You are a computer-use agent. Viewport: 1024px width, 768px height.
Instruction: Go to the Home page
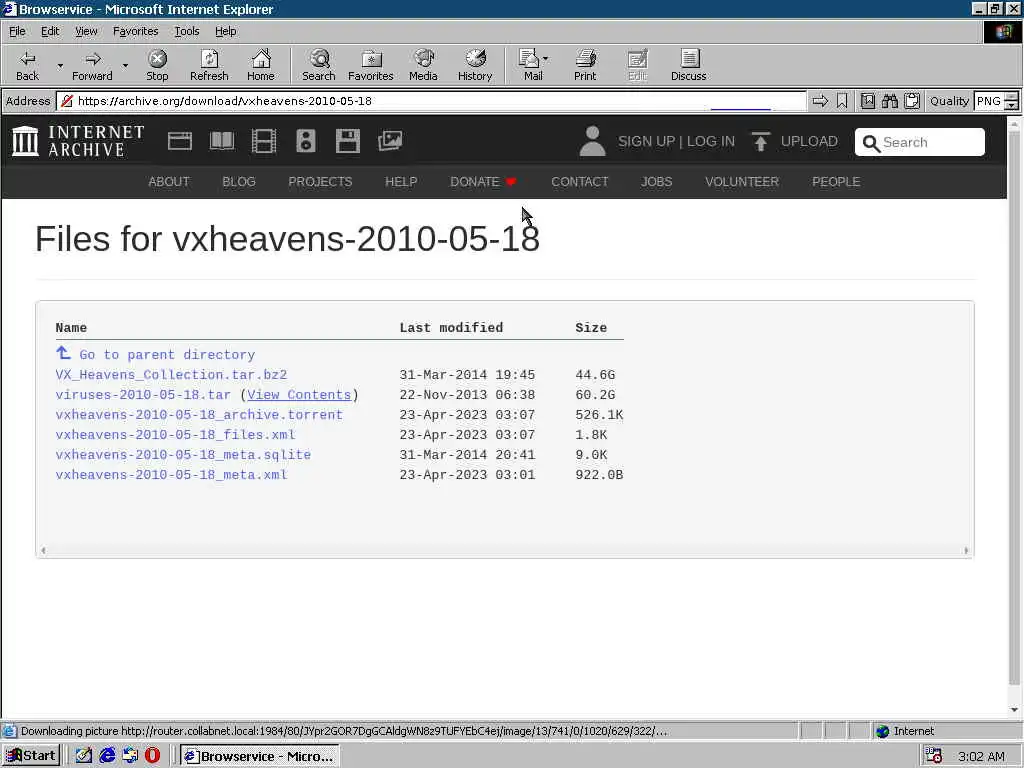261,65
